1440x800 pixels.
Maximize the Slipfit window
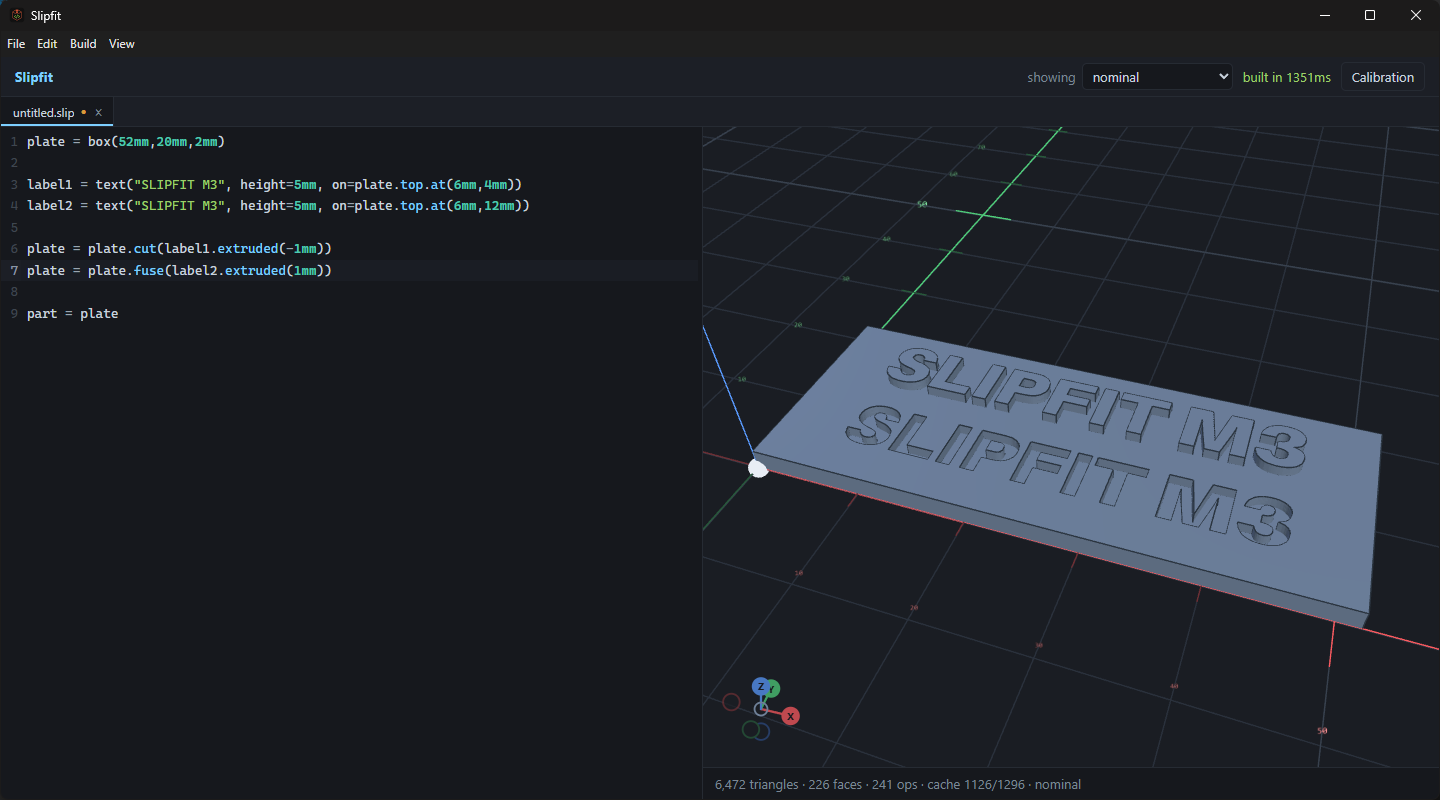(x=1370, y=15)
